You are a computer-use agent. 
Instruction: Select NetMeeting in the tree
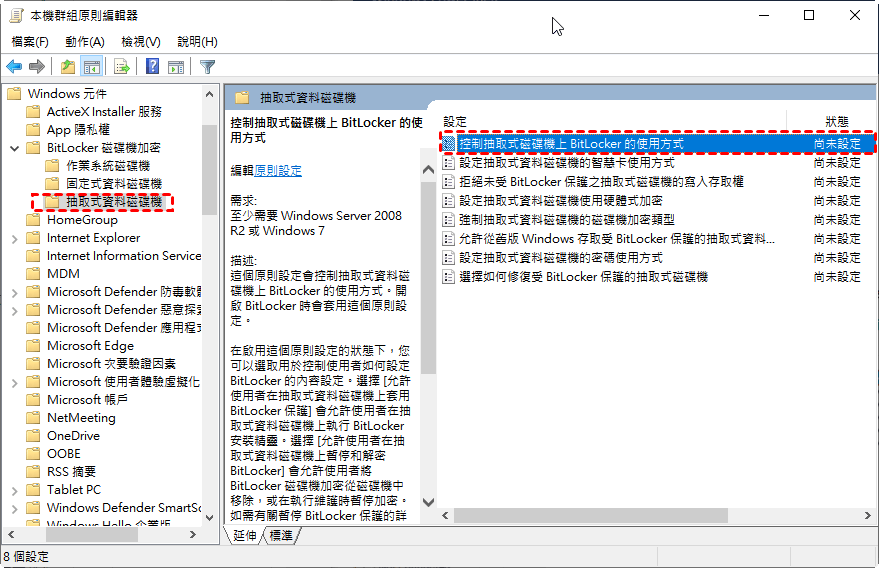(81, 418)
